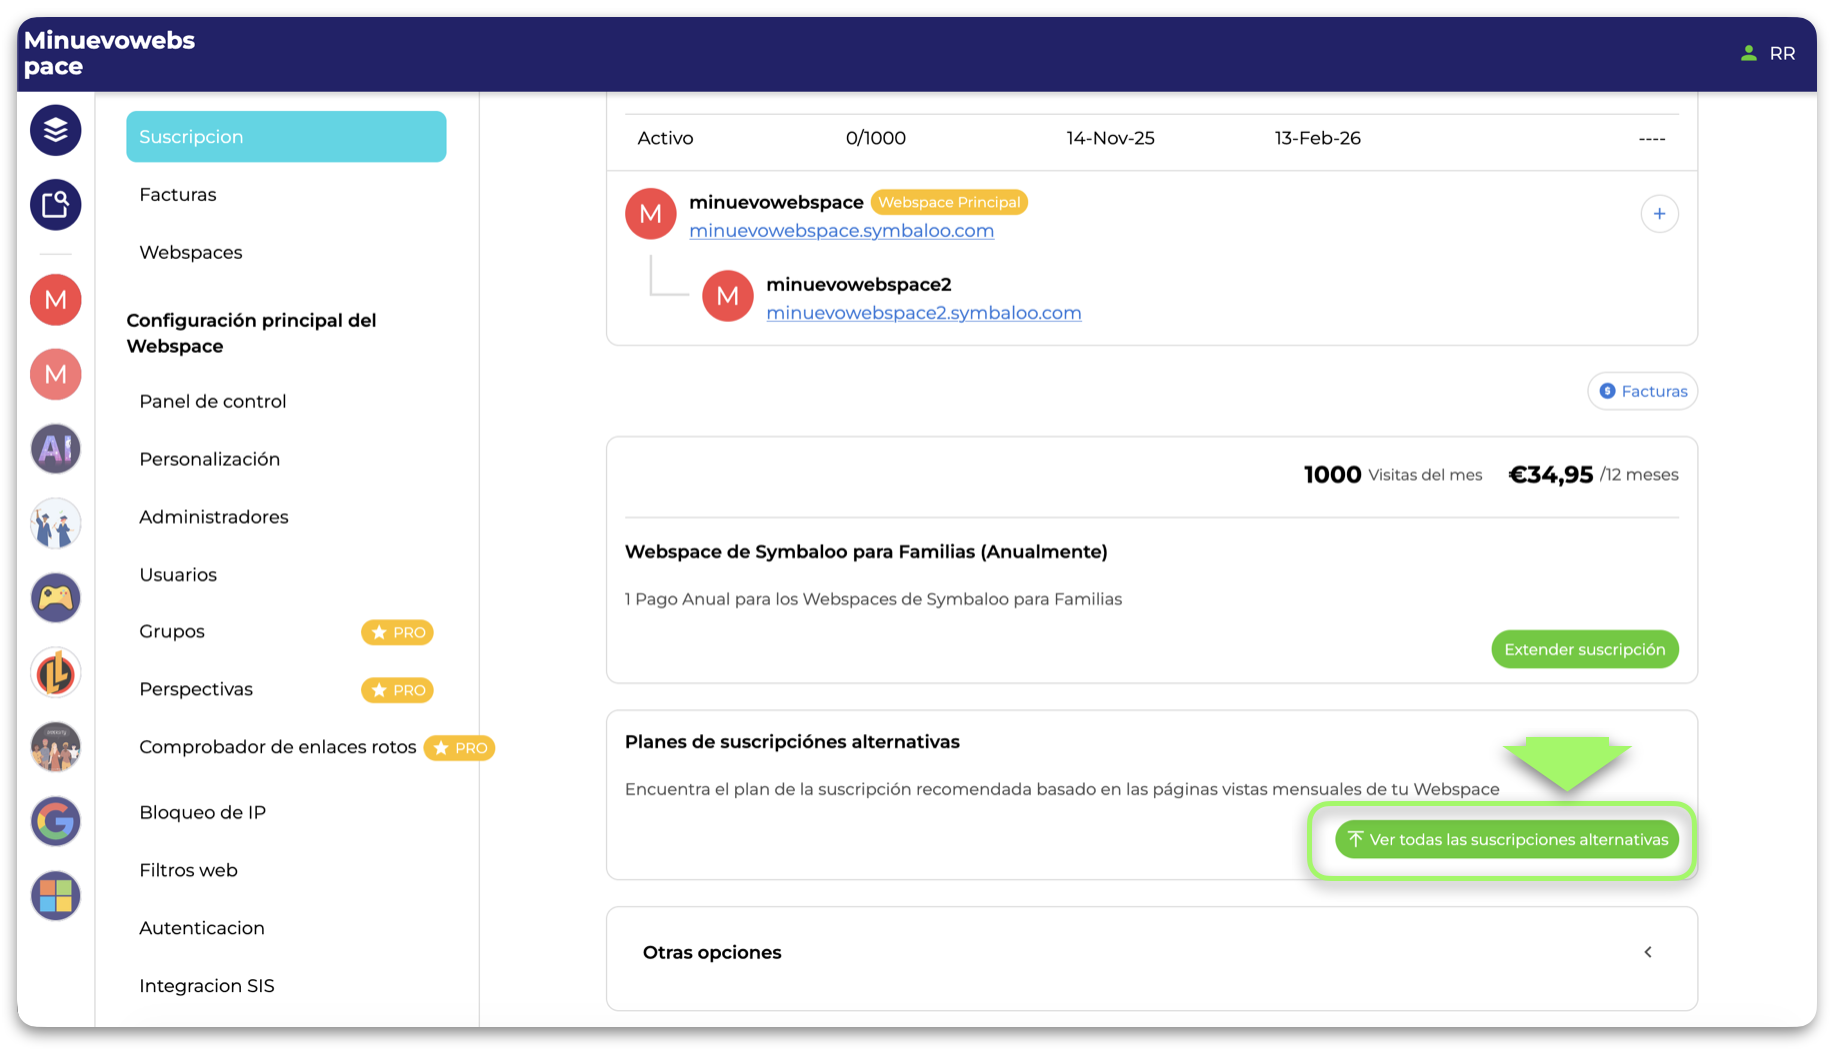Viewport: 1836px width, 1052px height.
Task: Click 'Webspace de Symbaloo para Familias (Anualmente)' title
Action: 866,552
